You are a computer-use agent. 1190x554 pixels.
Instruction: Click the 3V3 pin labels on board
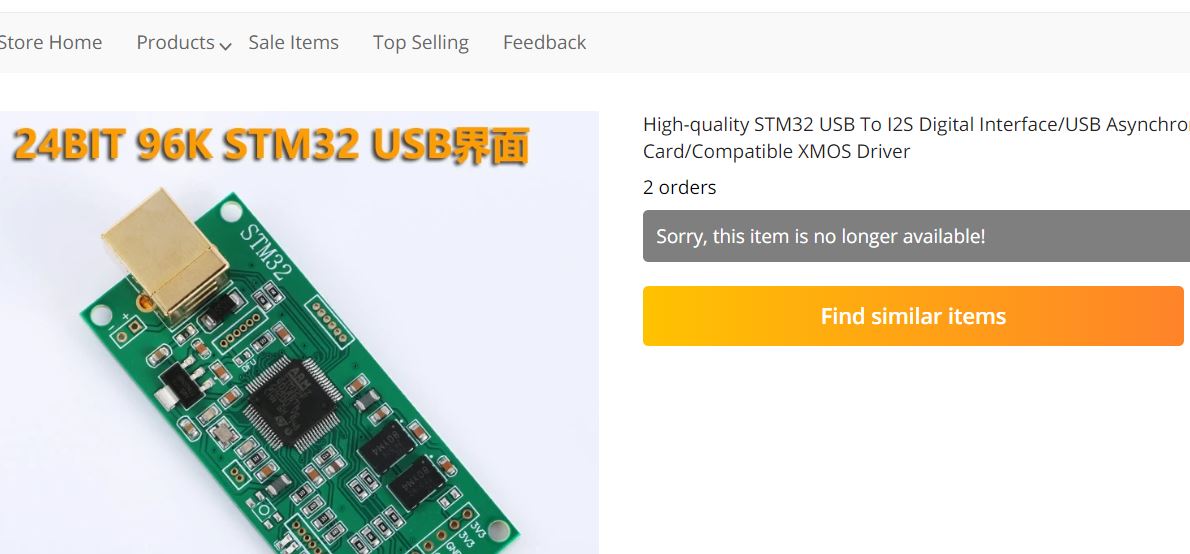pos(475,531)
